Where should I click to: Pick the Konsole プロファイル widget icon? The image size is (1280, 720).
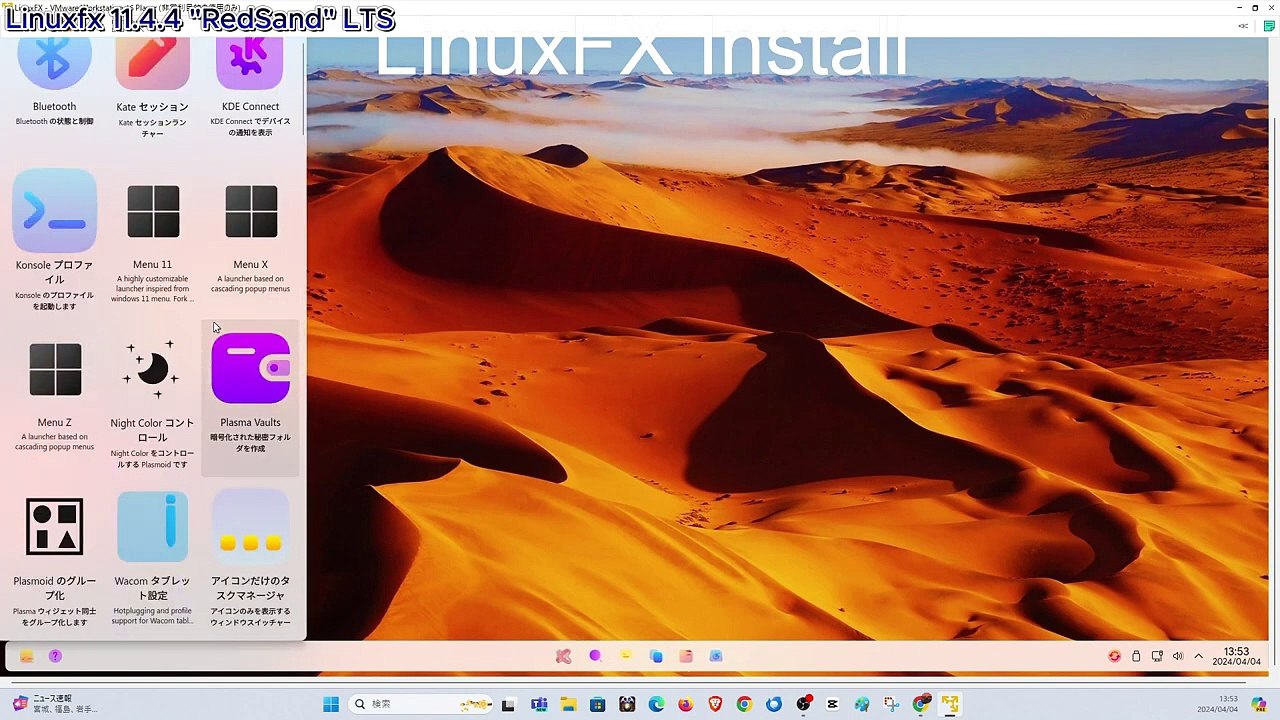click(55, 211)
